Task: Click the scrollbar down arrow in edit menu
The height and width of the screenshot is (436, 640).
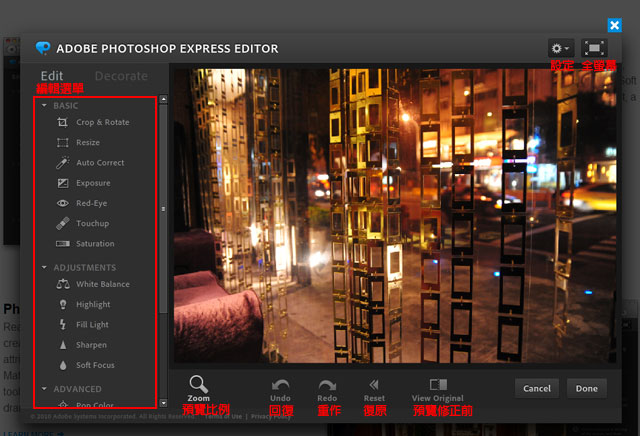Action: coord(163,403)
